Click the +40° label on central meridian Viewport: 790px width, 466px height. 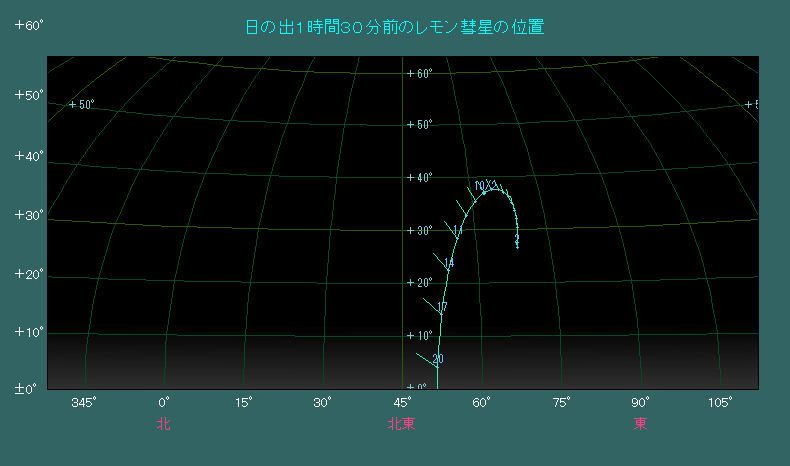[418, 178]
